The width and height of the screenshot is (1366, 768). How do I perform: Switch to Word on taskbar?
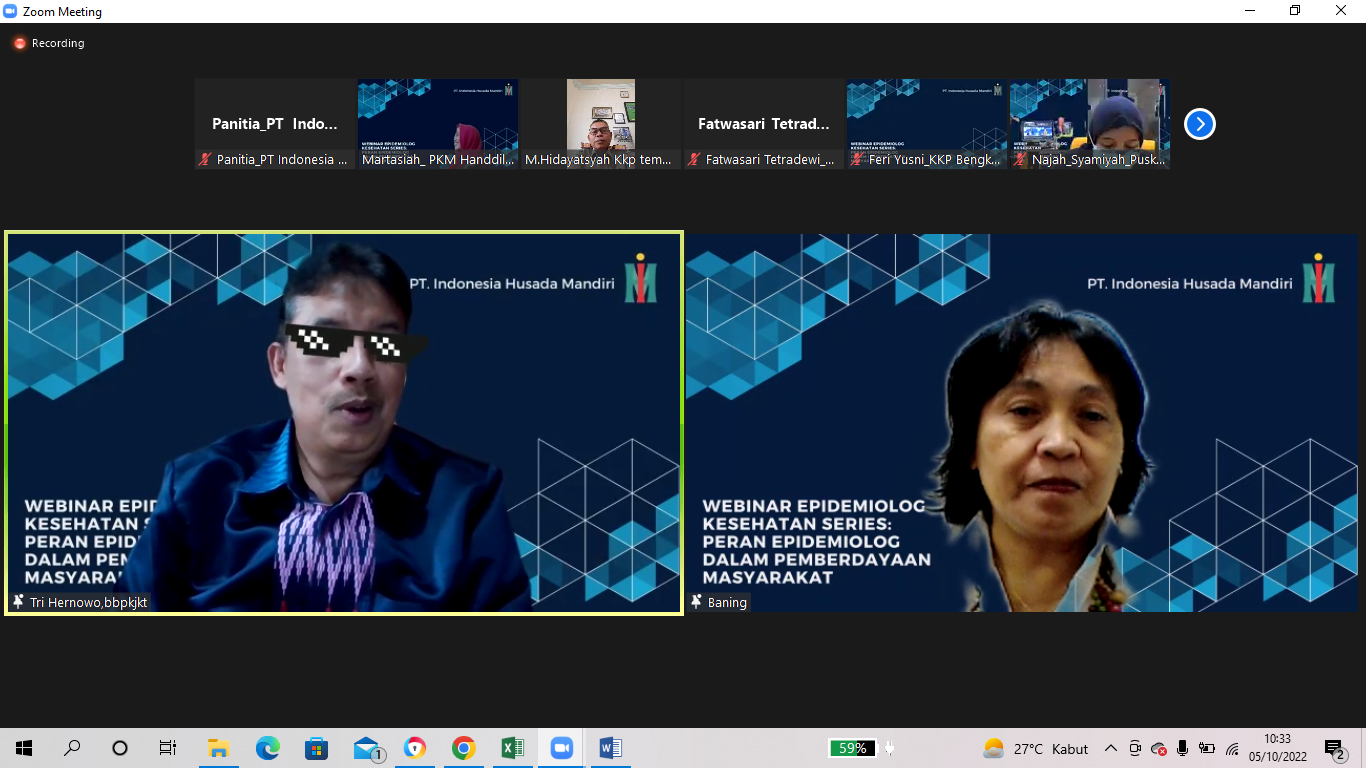tap(610, 748)
